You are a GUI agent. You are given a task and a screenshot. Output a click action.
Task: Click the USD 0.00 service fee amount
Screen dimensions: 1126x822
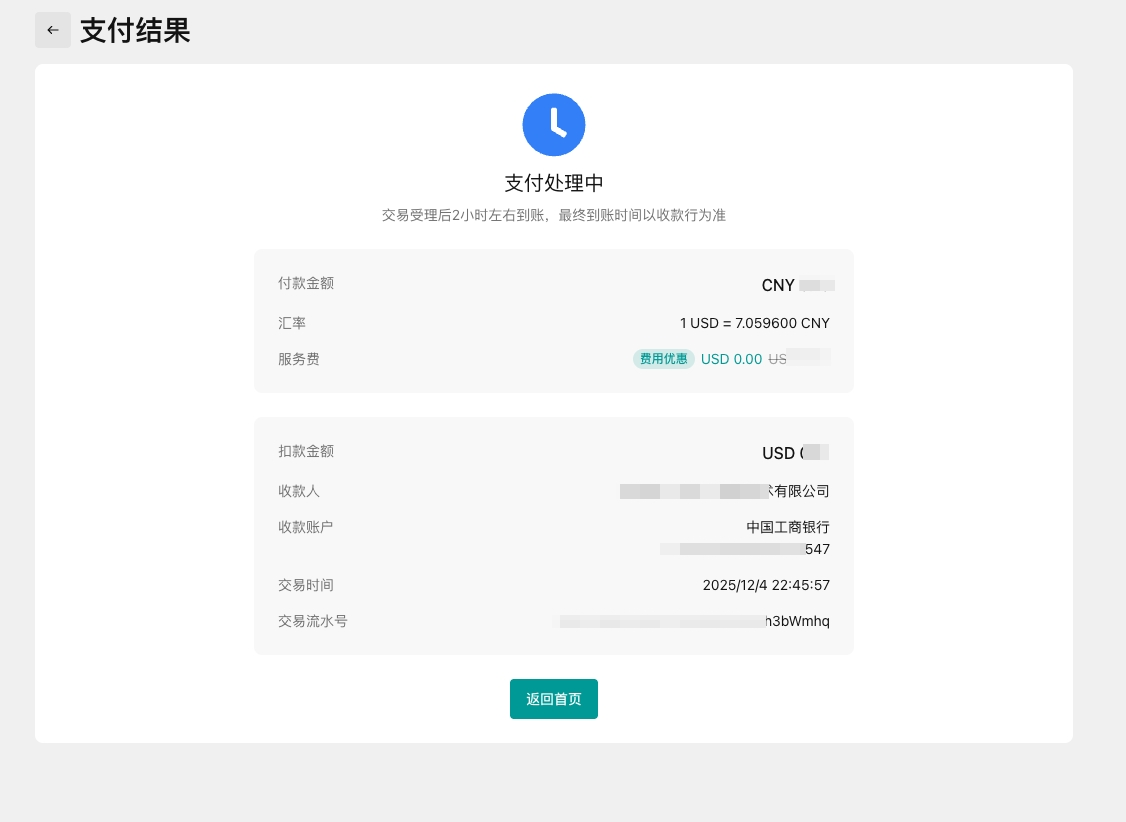pos(731,359)
